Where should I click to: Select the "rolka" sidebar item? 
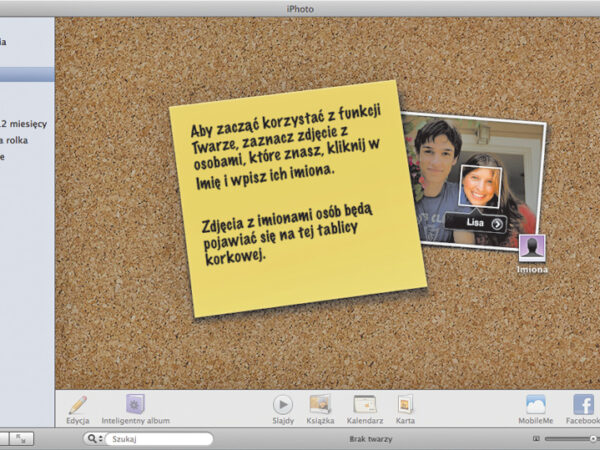[x=18, y=140]
